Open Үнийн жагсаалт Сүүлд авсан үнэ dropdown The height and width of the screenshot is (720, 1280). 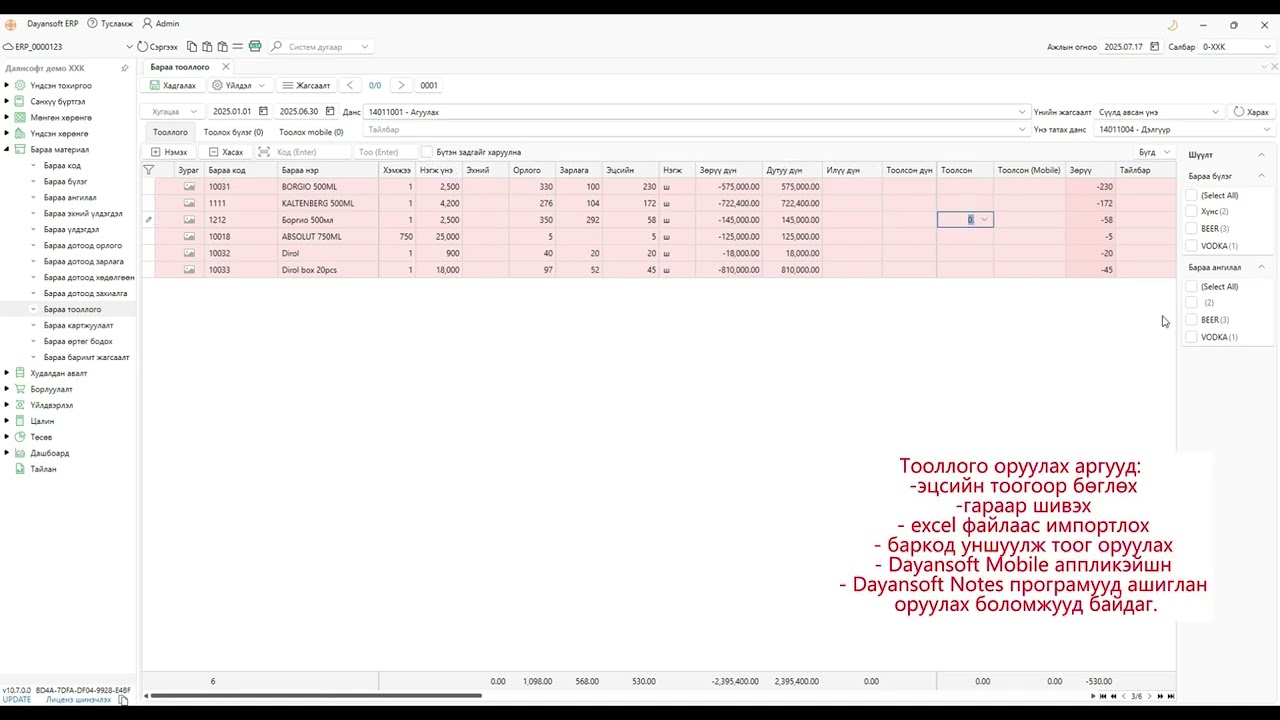1159,112
